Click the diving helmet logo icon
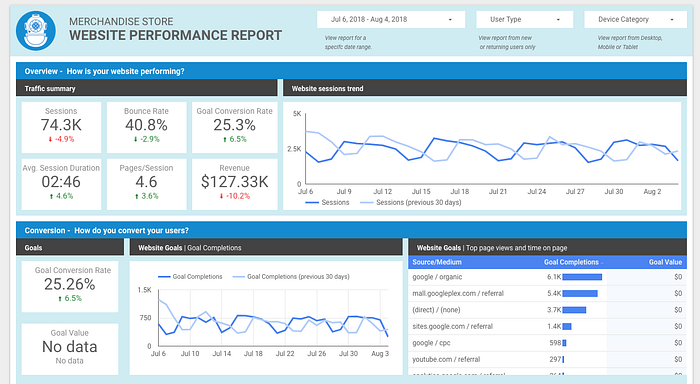This screenshot has width=700, height=384. pyautogui.click(x=36, y=31)
